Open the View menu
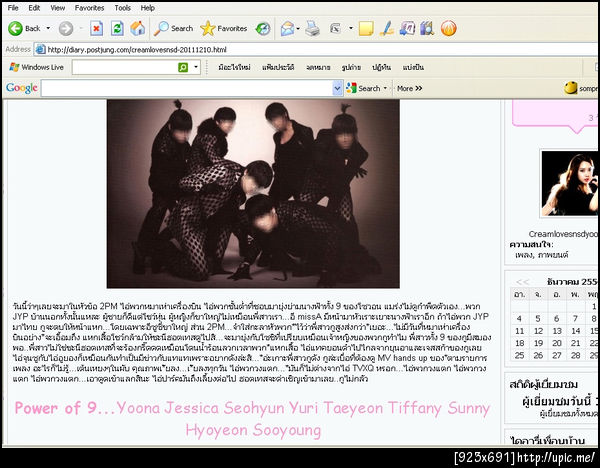The width and height of the screenshot is (600, 468). click(x=57, y=8)
